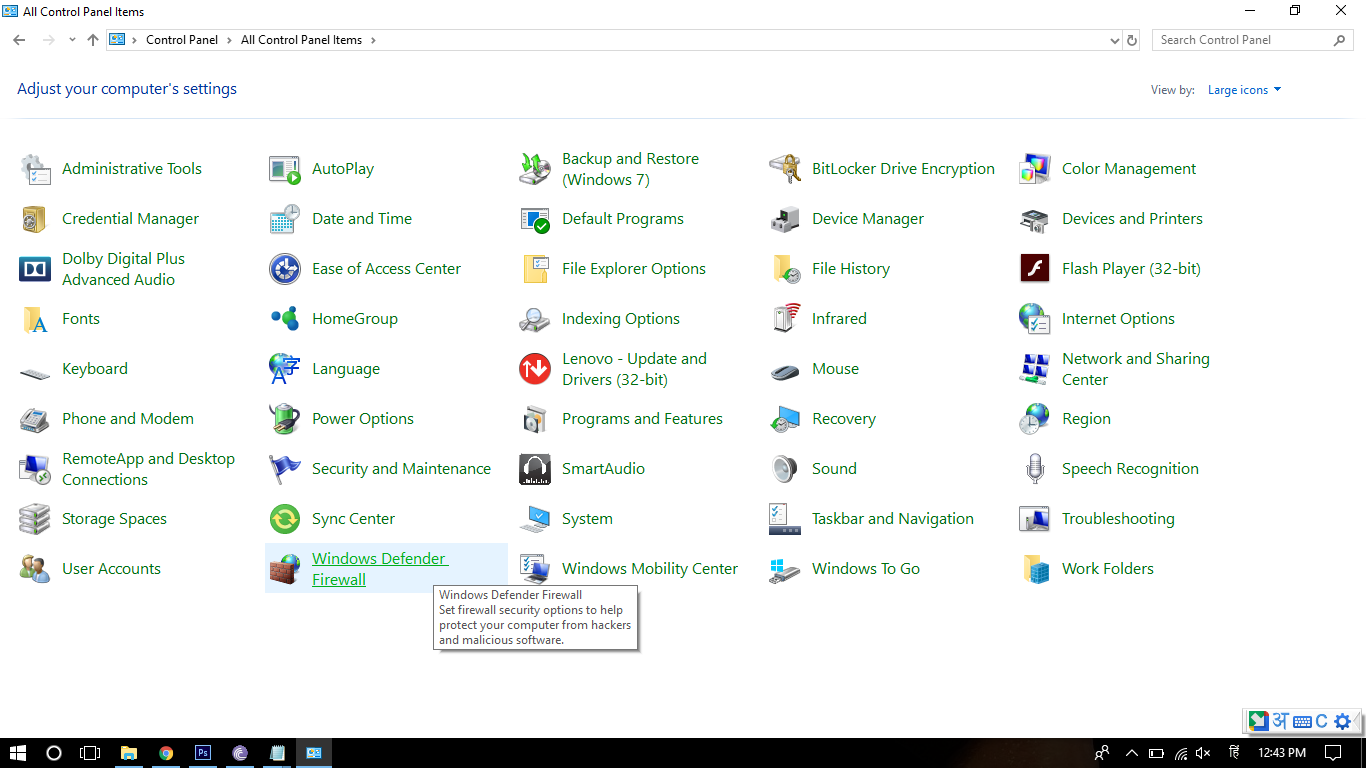Click the Mouse icon

(785, 369)
